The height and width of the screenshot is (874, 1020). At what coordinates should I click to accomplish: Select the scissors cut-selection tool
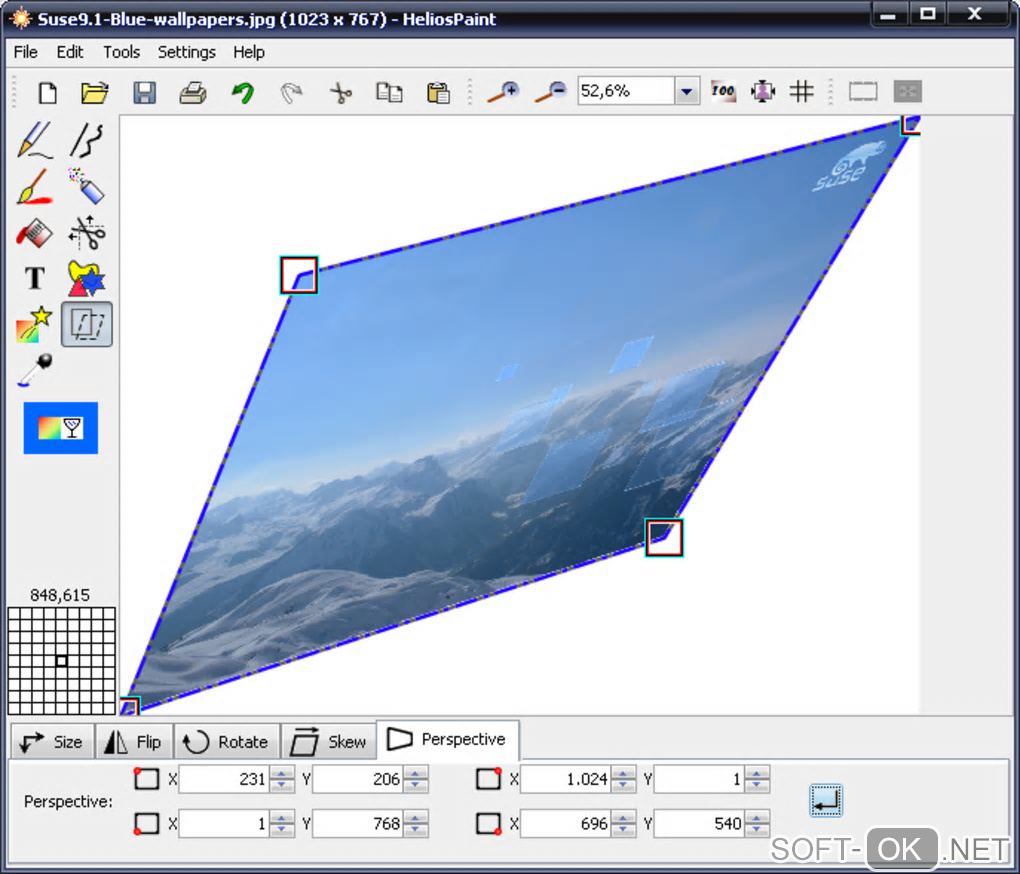point(87,232)
